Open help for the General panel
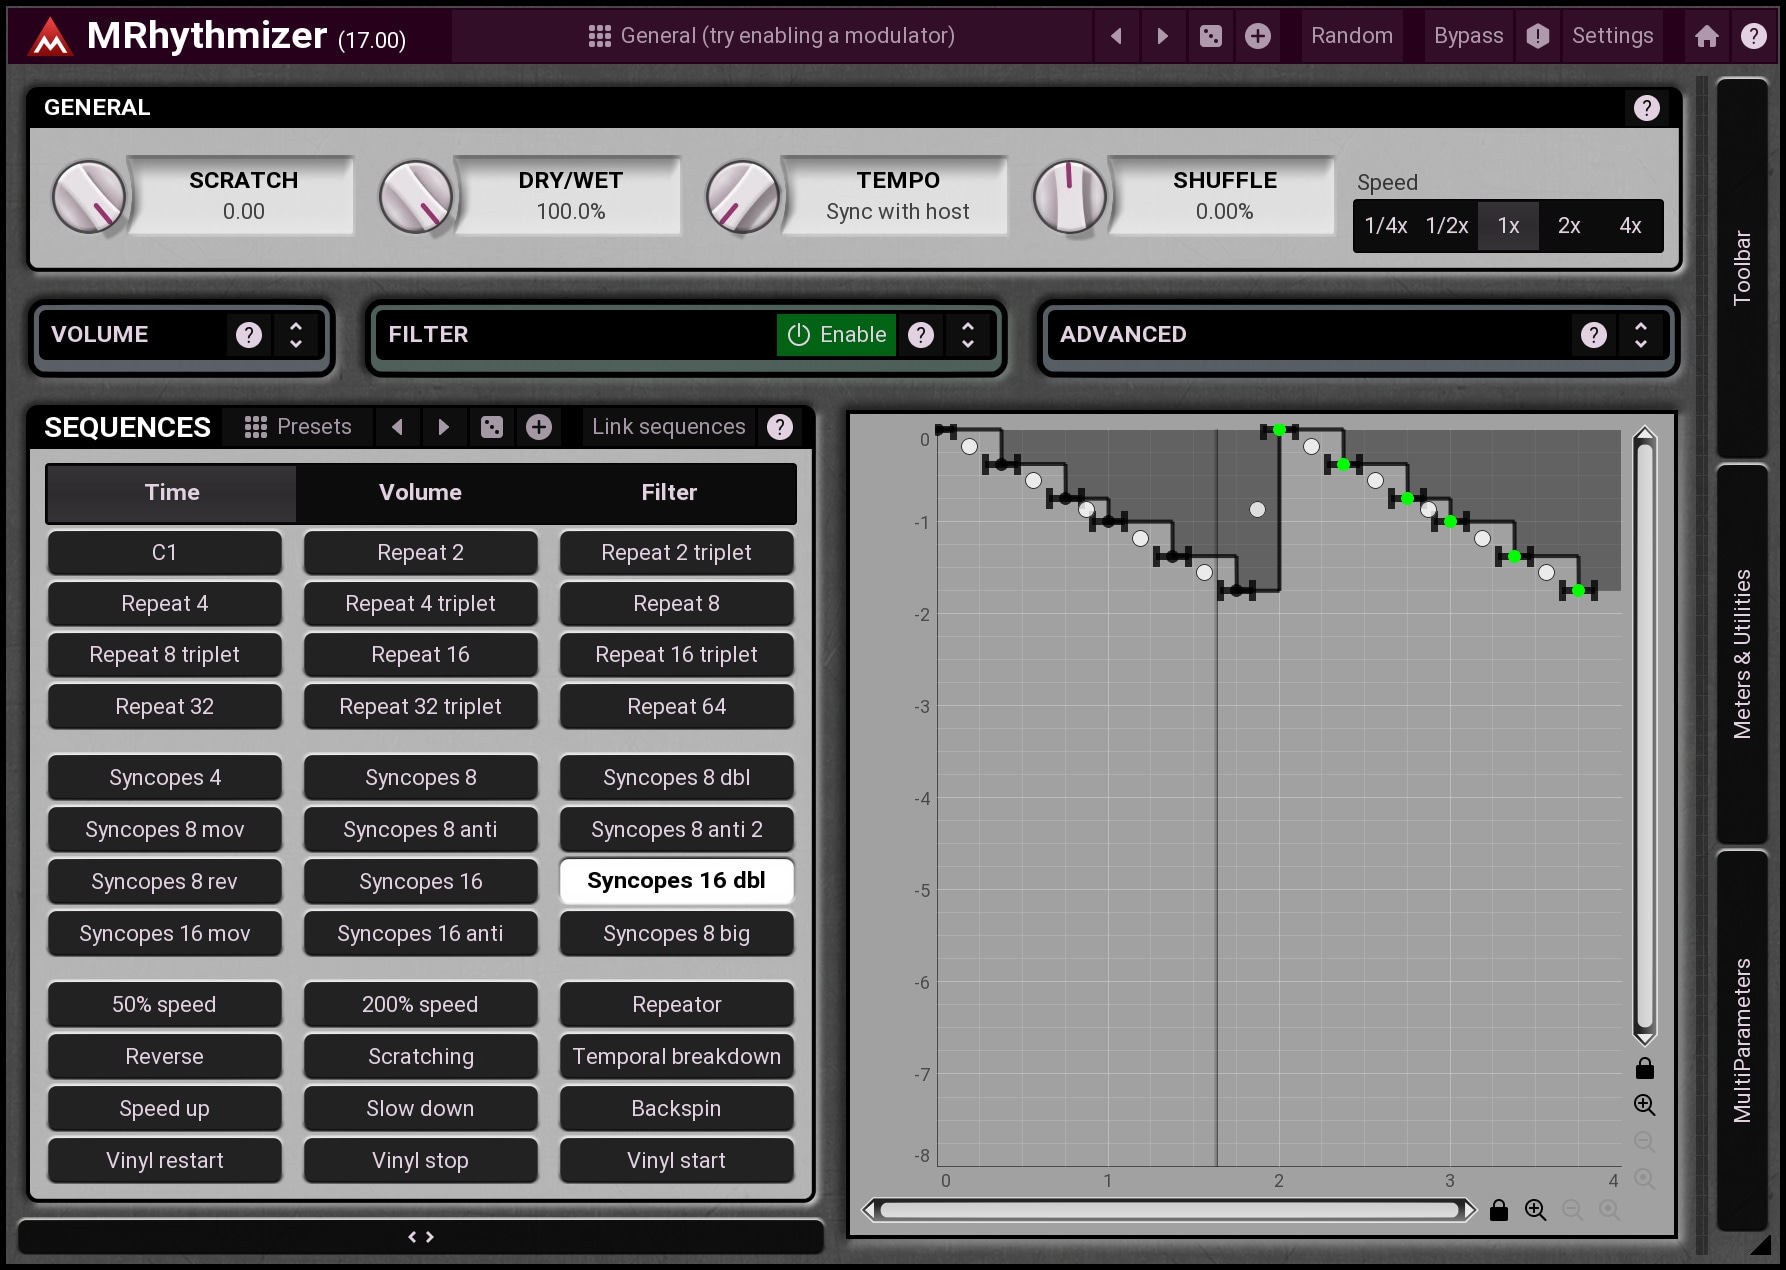This screenshot has width=1786, height=1270. (x=1646, y=108)
